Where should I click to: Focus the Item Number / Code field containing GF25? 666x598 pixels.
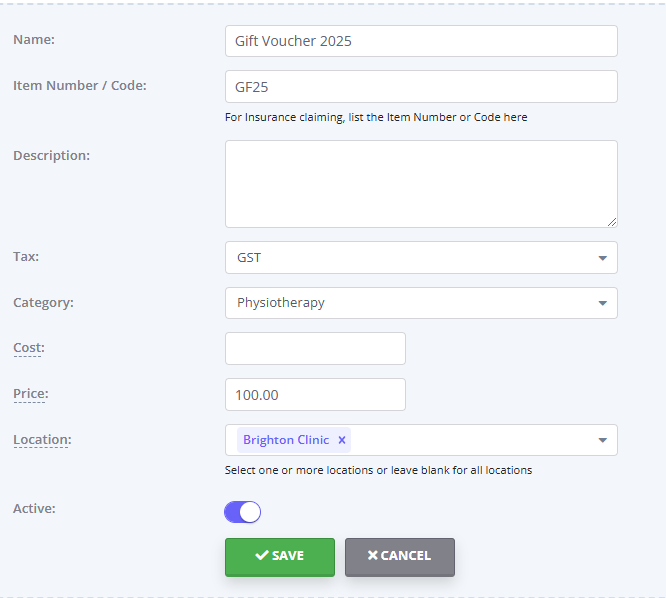click(x=421, y=87)
